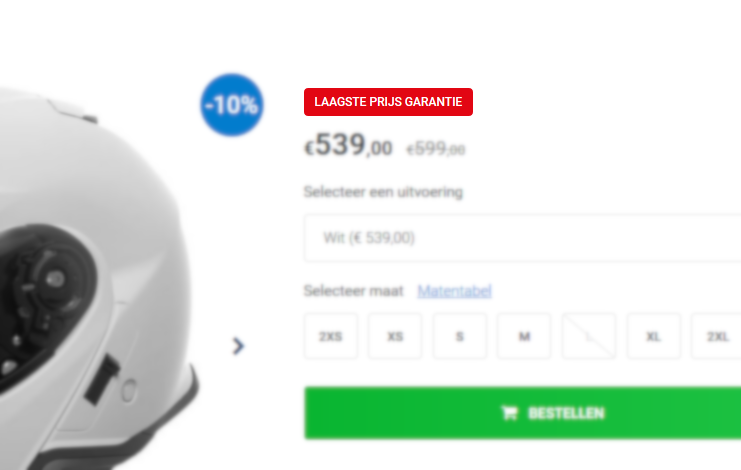Image resolution: width=741 pixels, height=470 pixels.
Task: Choose size 2XL
Action: point(716,336)
